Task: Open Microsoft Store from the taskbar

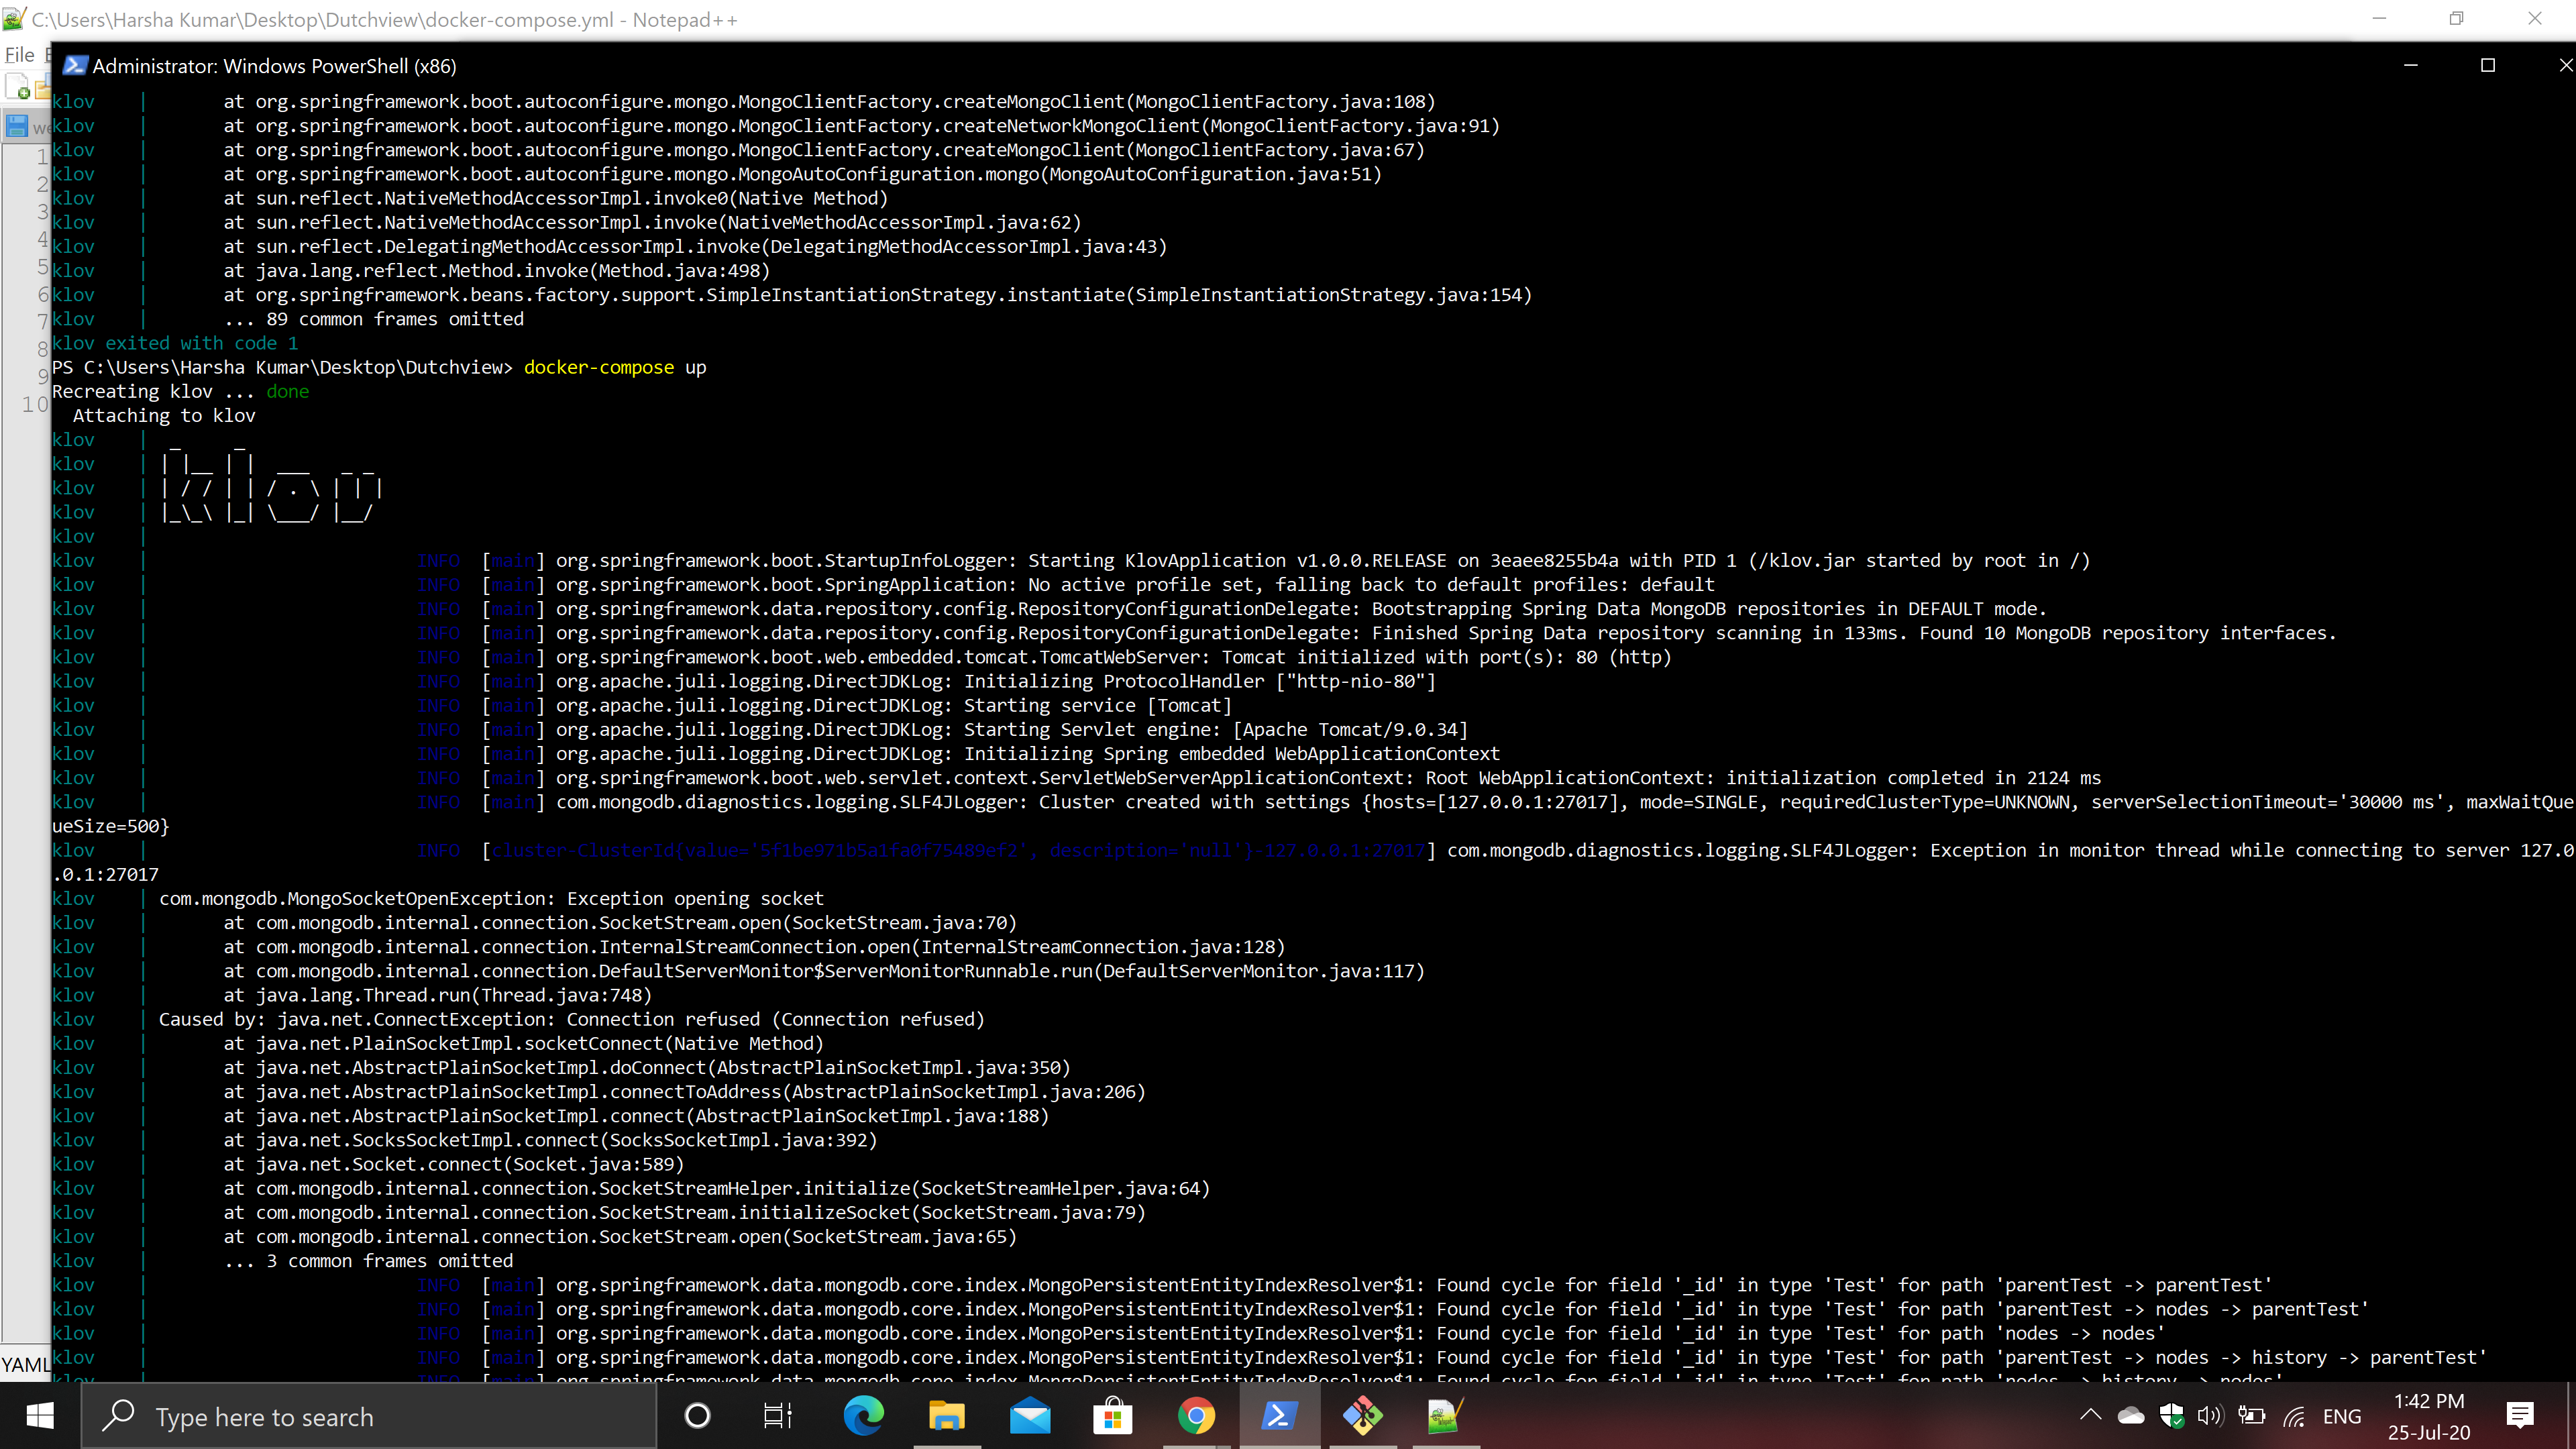Action: coord(1113,1416)
